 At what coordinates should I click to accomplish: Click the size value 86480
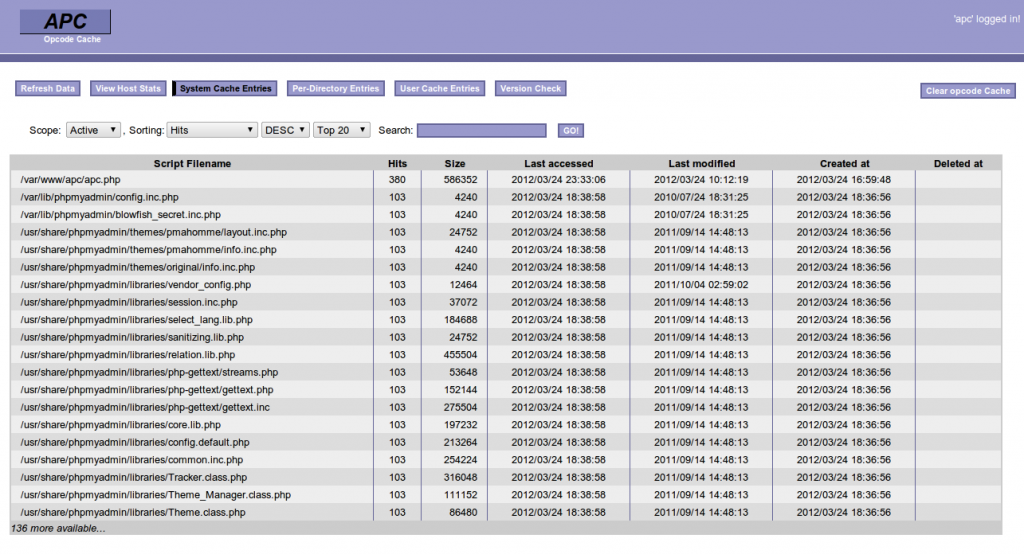(x=463, y=513)
